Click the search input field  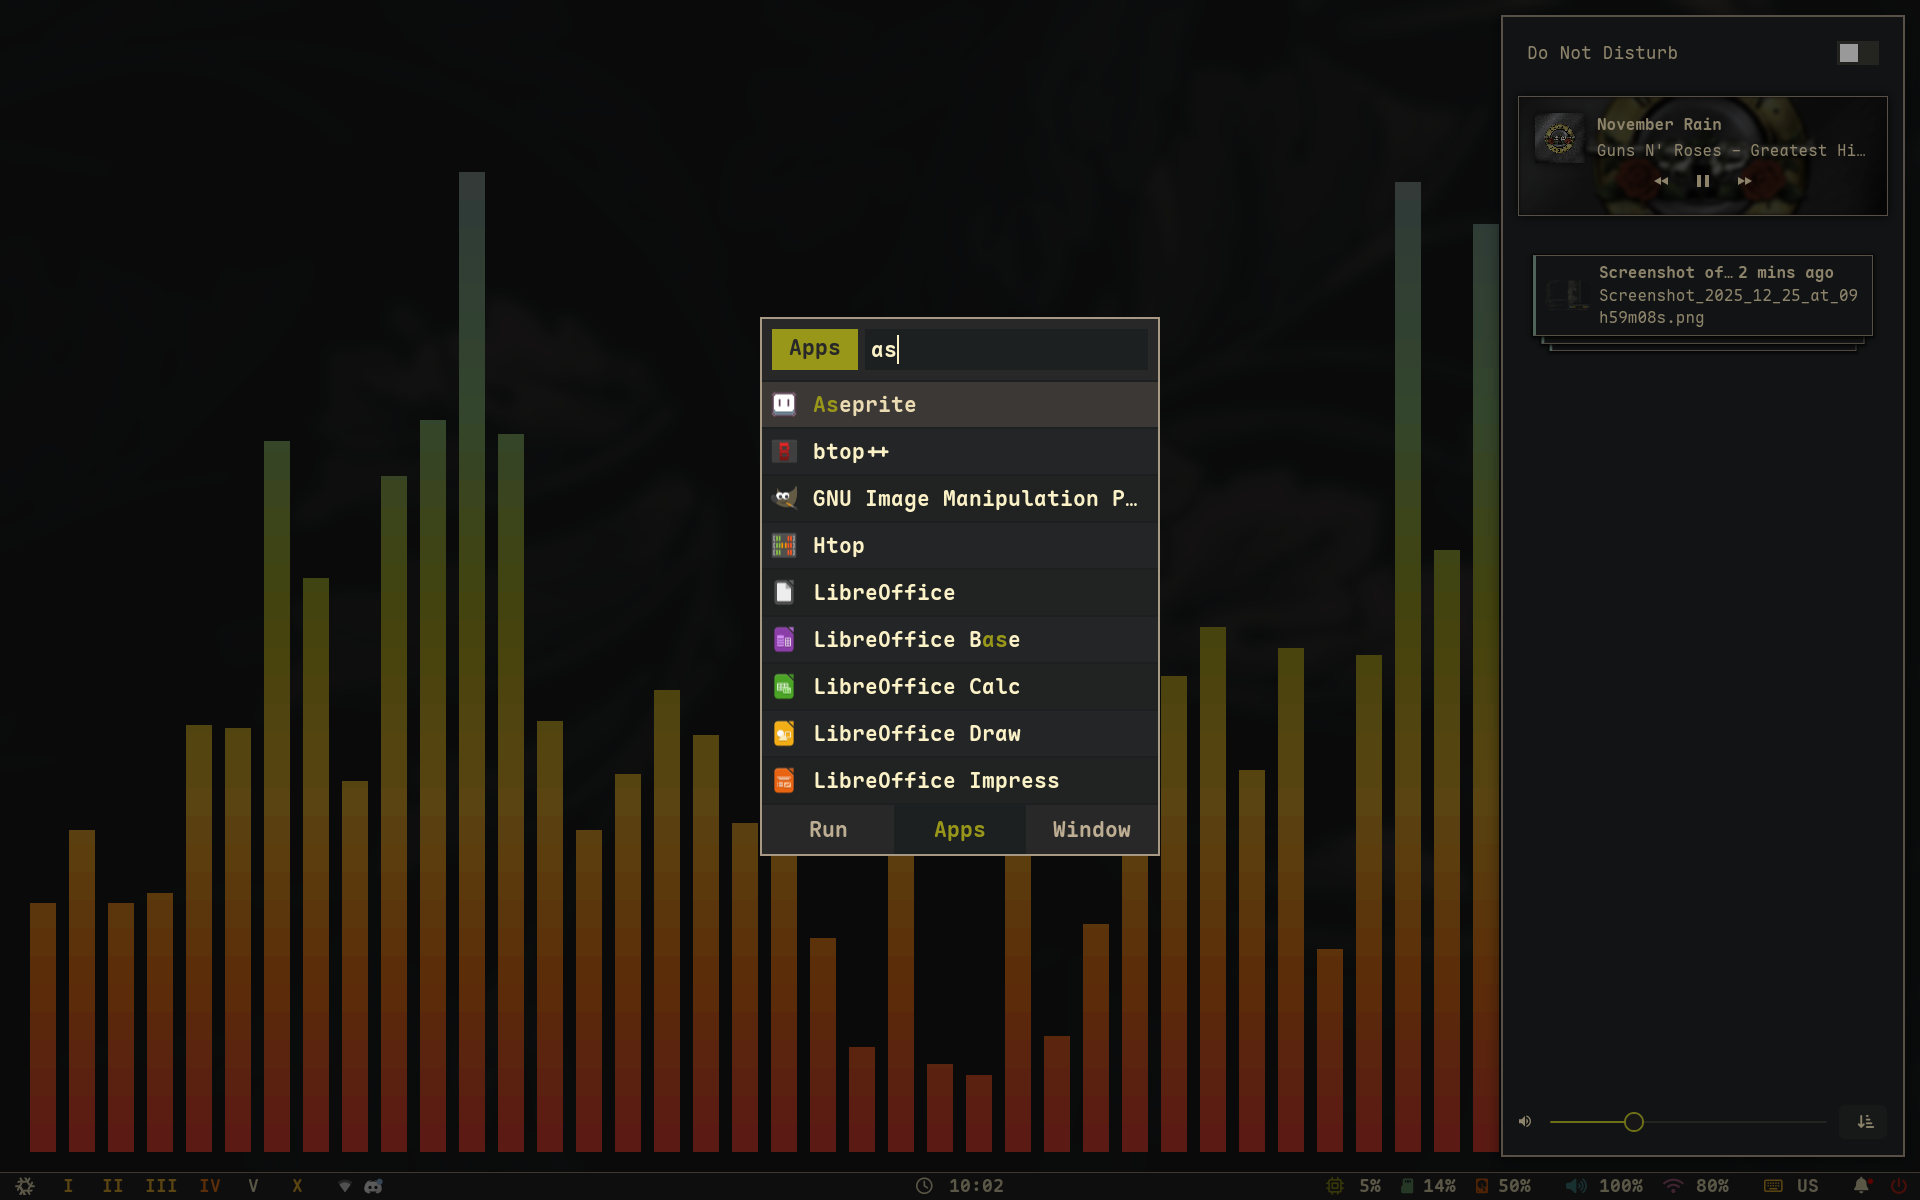coord(1005,349)
